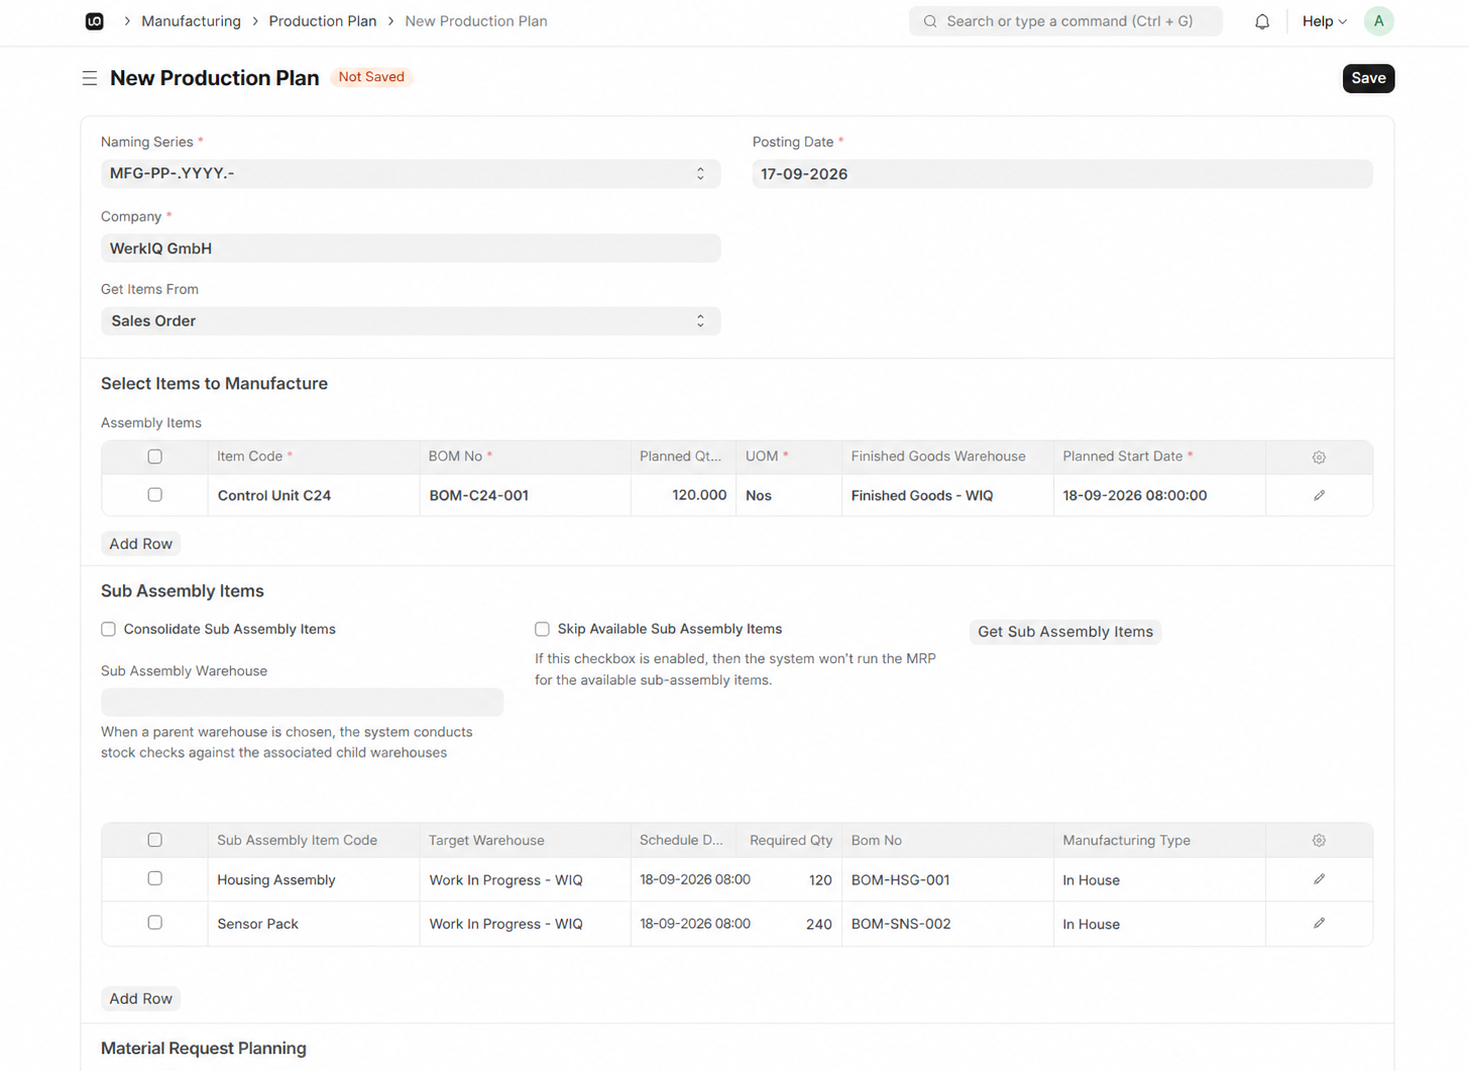
Task: Toggle the sidebar hamburger menu
Action: 90,78
